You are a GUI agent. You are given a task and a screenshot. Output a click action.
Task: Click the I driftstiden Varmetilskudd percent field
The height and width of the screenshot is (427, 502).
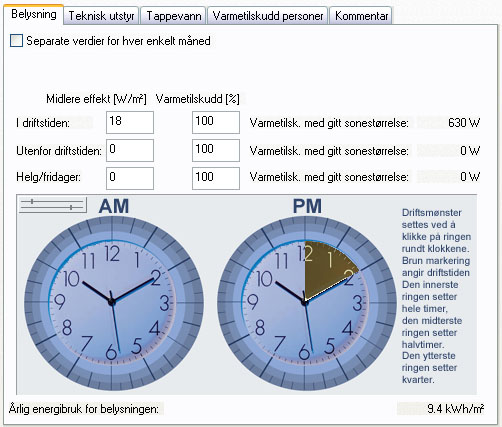(216, 122)
